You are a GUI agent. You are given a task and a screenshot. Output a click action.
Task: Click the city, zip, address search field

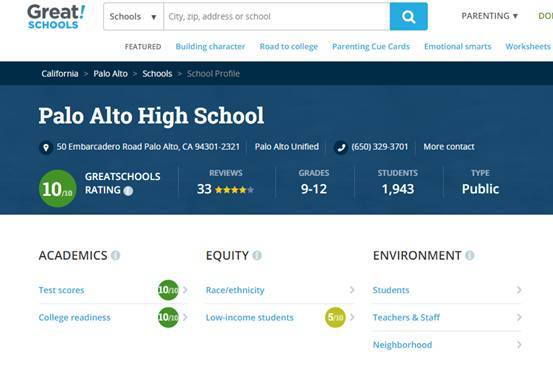(x=277, y=17)
